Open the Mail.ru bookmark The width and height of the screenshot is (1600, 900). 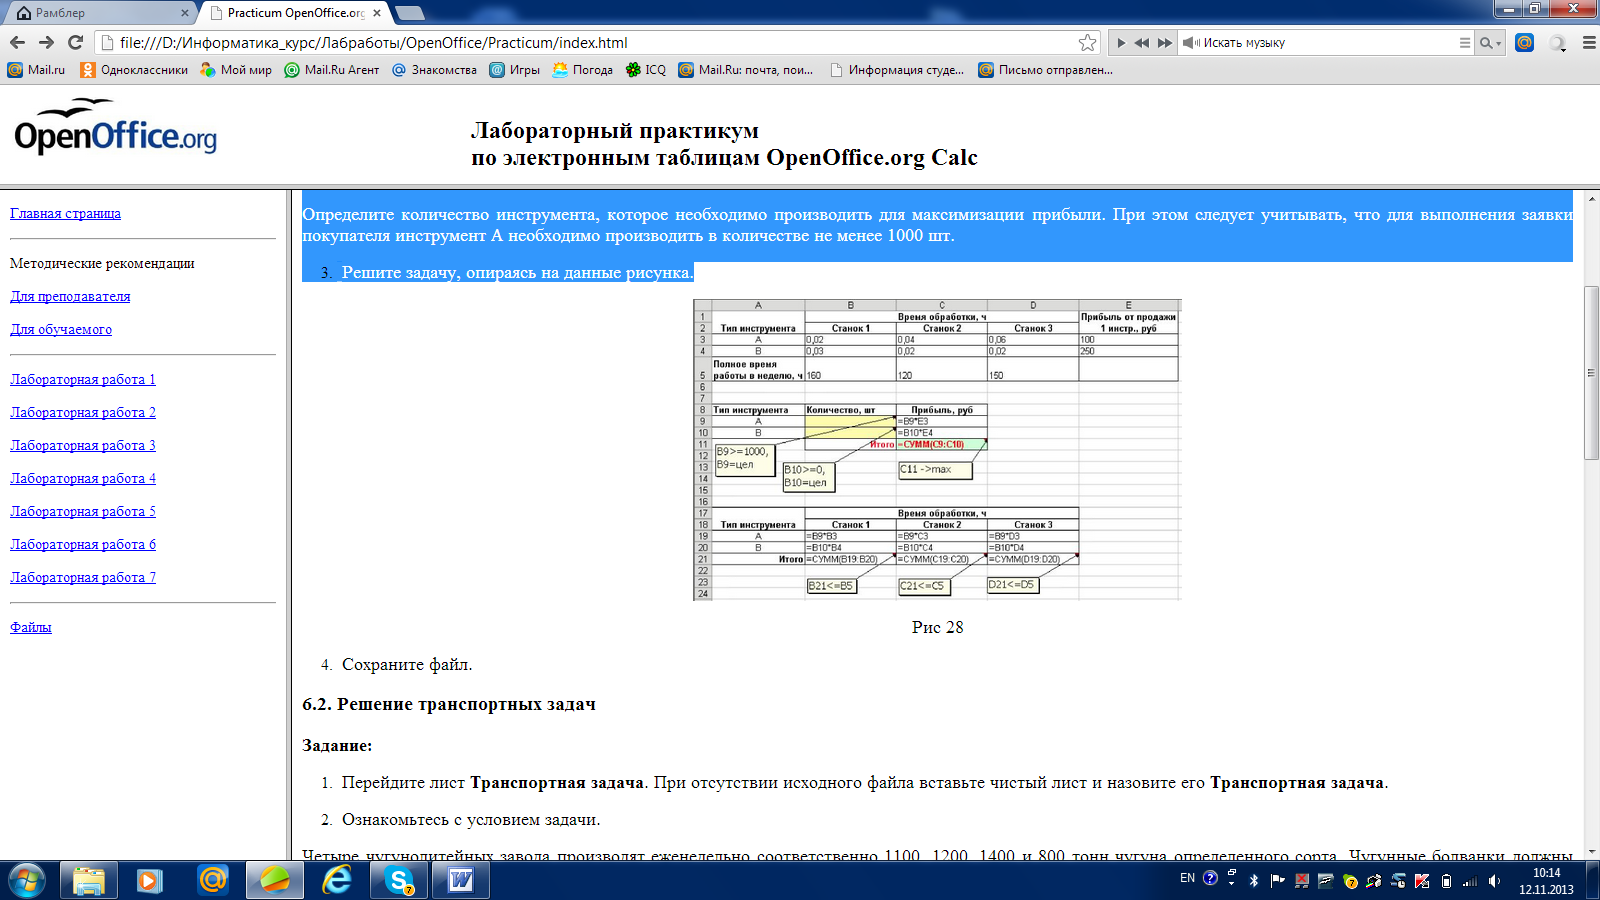click(x=36, y=70)
